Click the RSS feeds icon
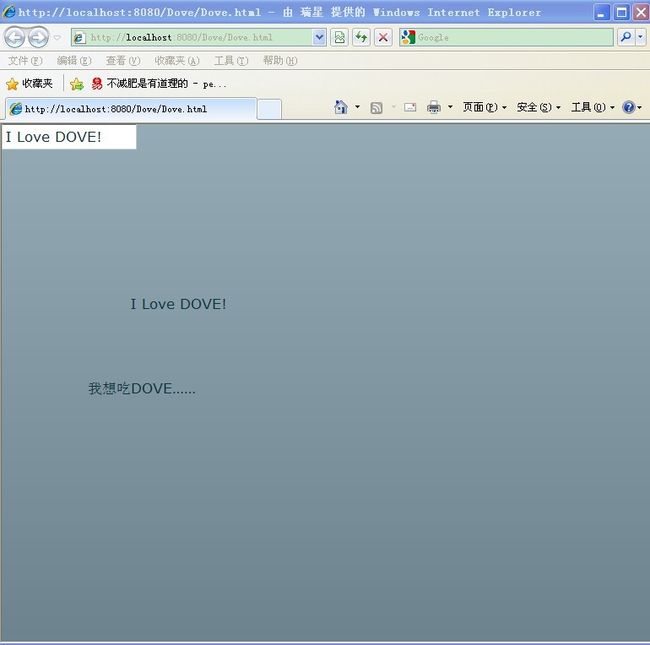This screenshot has height=645, width=650. pos(376,108)
